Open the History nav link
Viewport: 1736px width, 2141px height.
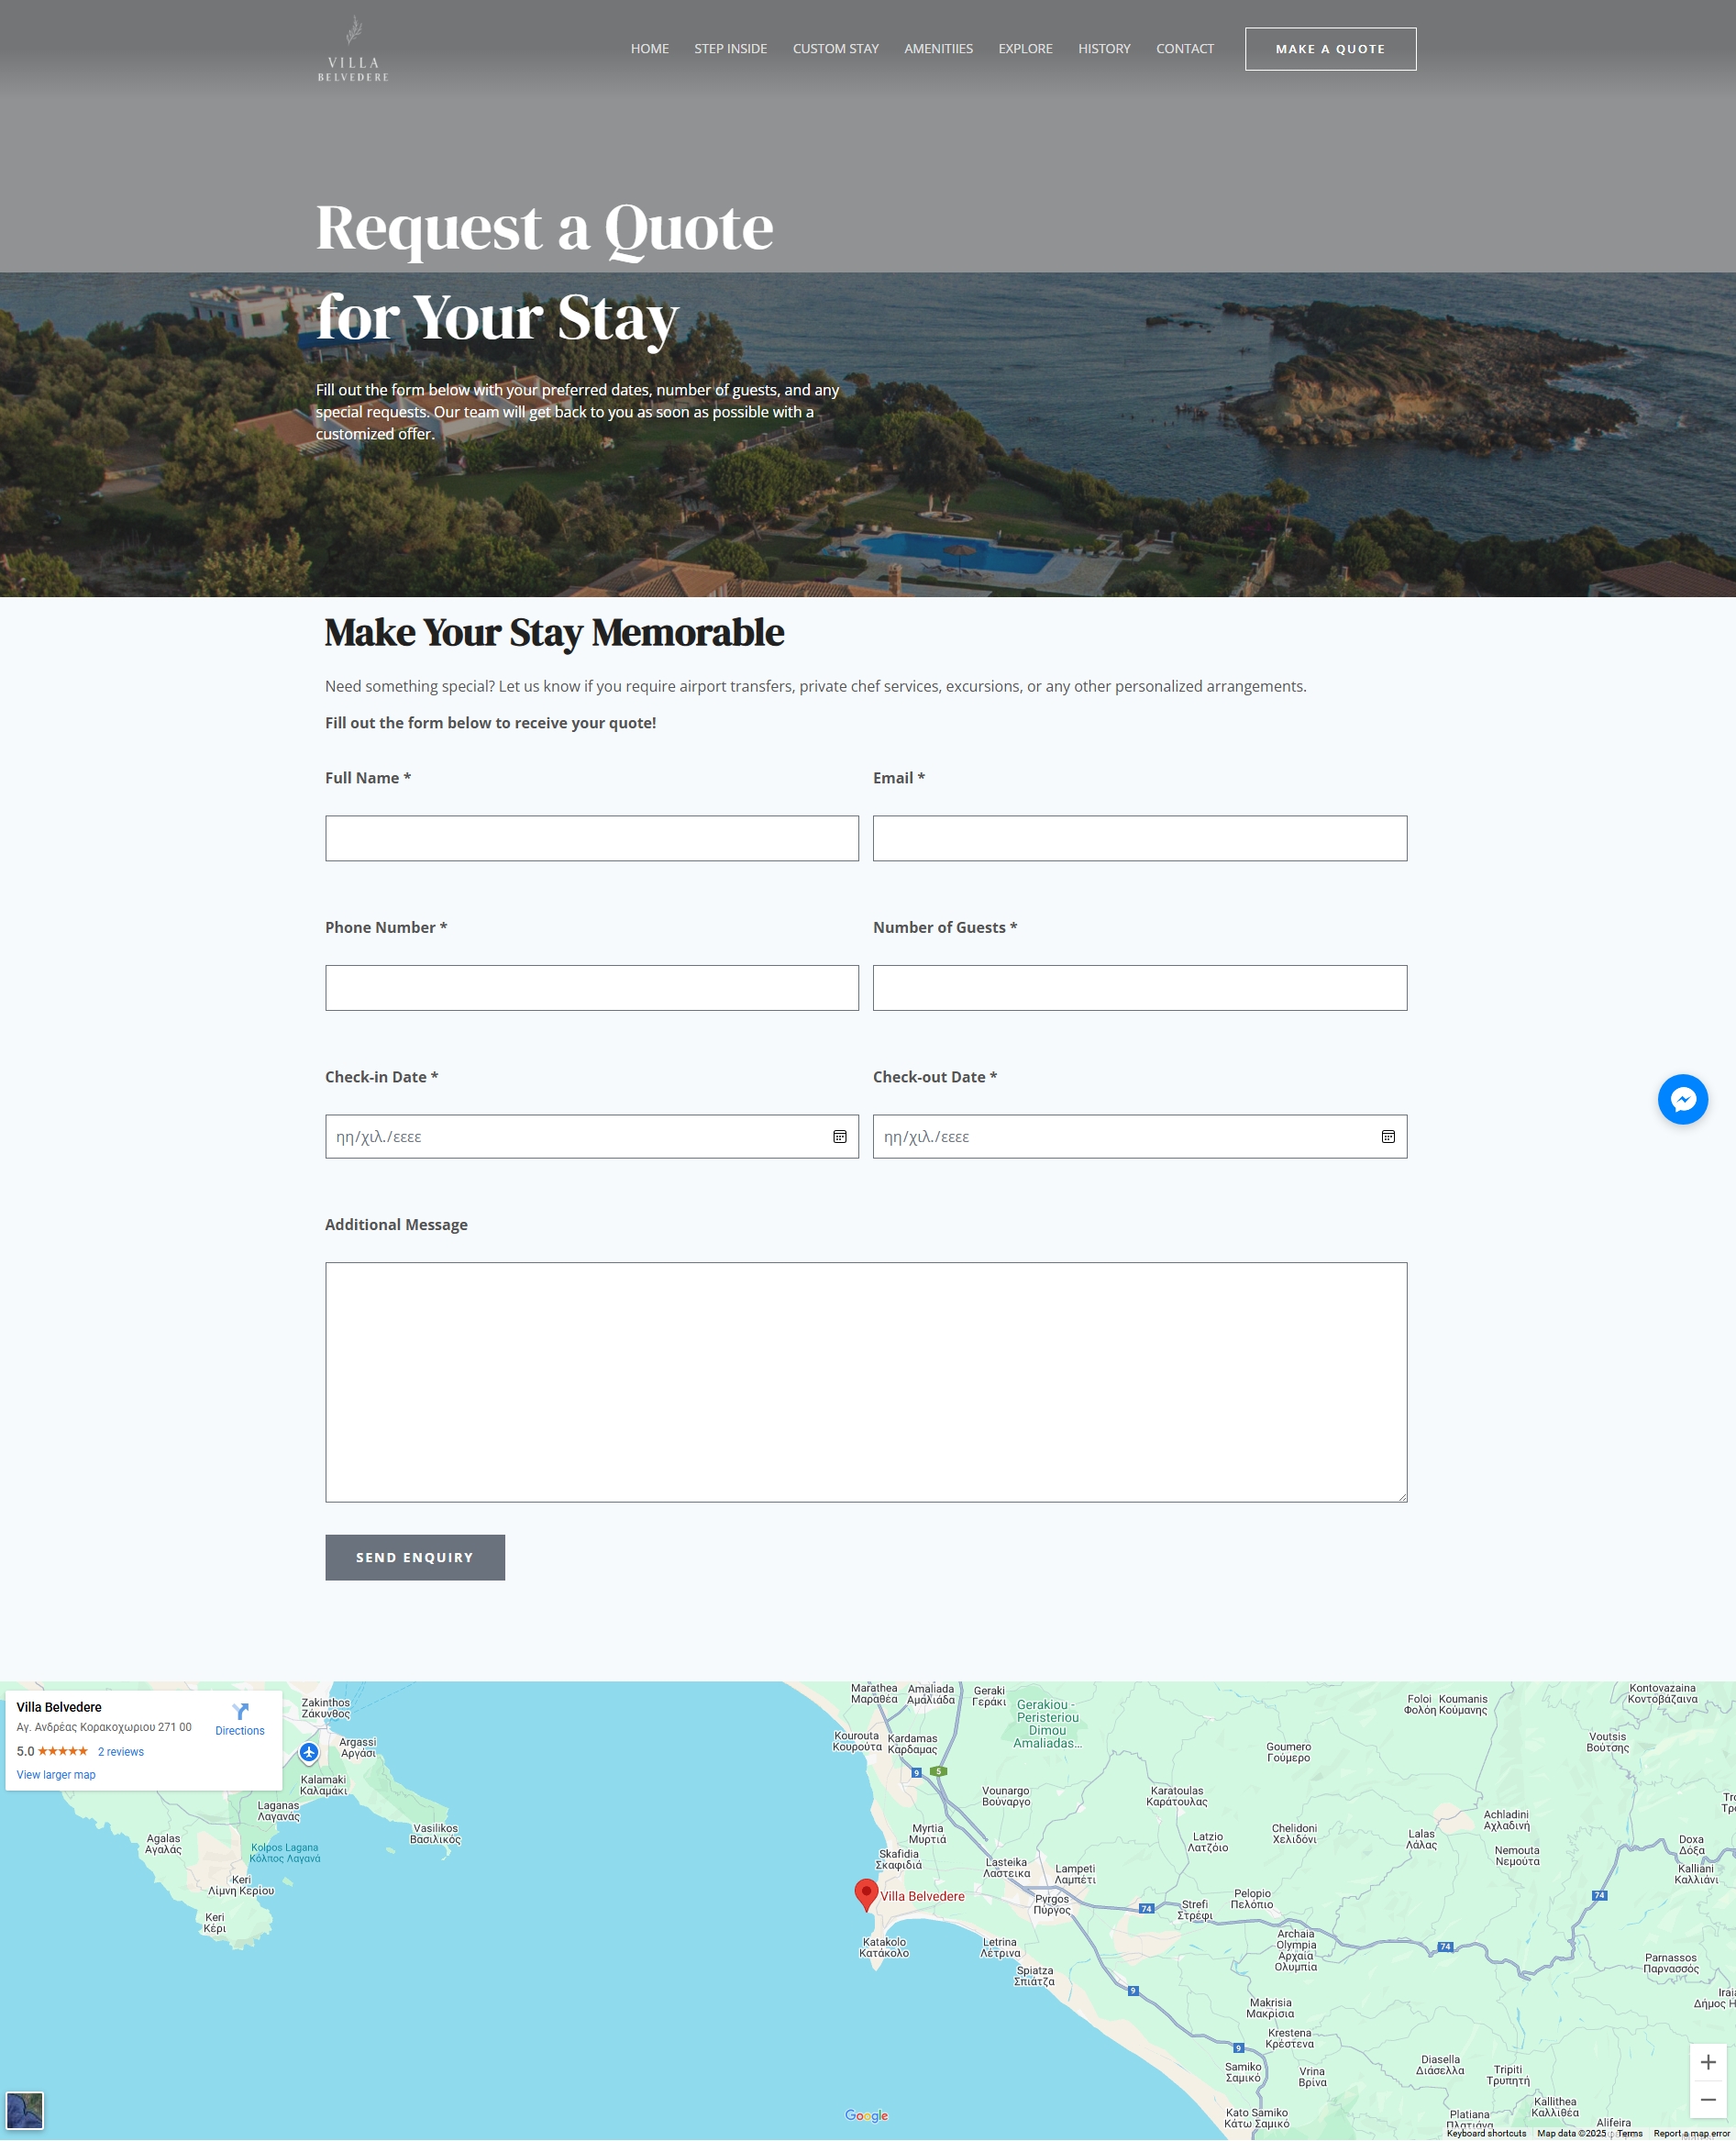(1104, 49)
